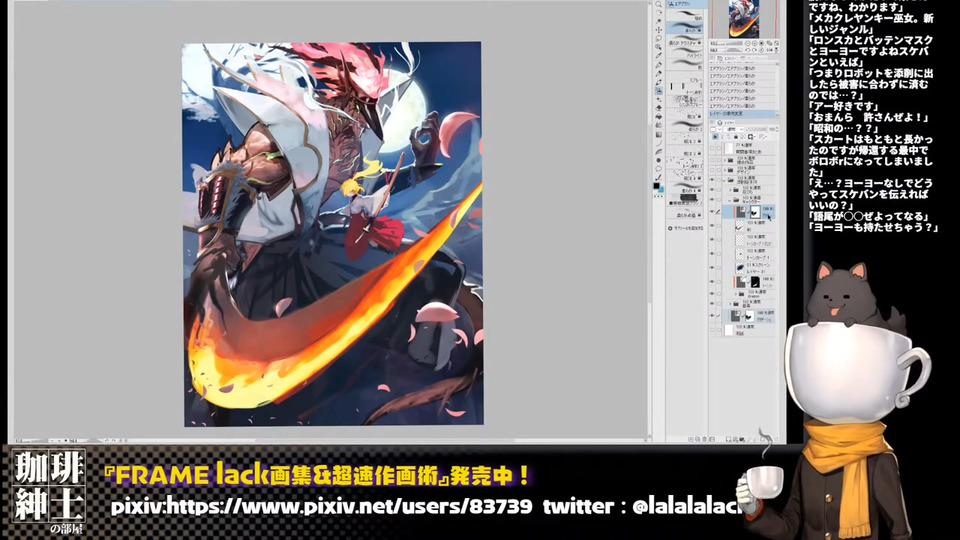This screenshot has height=540, width=960.
Task: Click the cyan sub color swatch
Action: (661, 189)
